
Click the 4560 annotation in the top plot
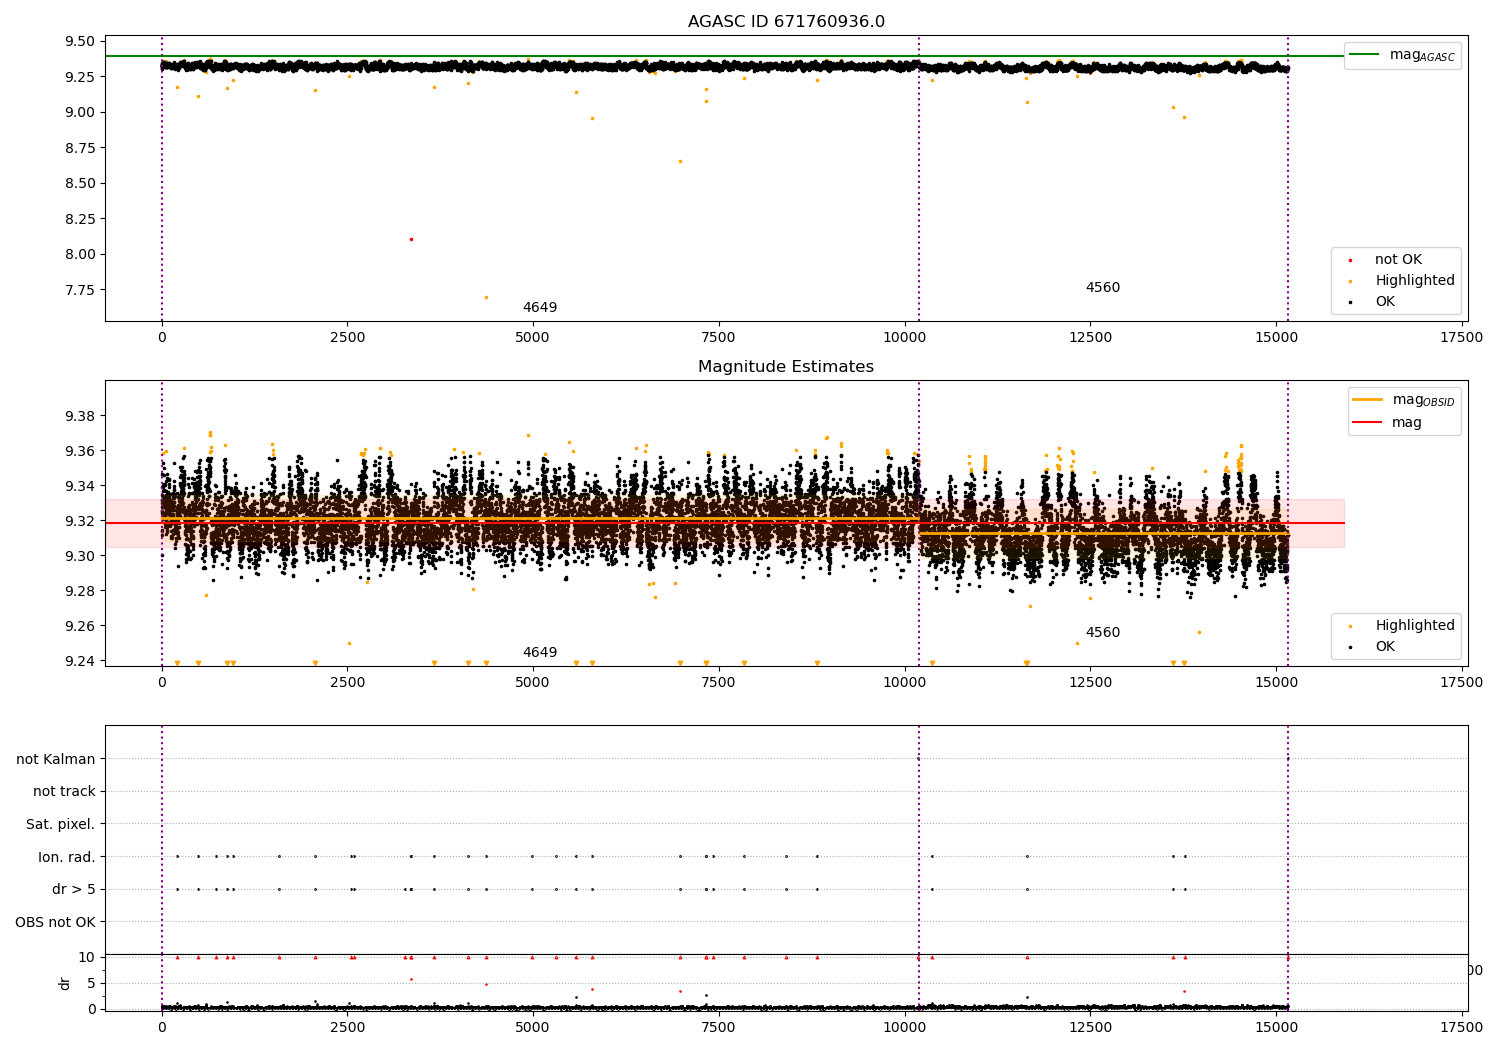pyautogui.click(x=1103, y=288)
